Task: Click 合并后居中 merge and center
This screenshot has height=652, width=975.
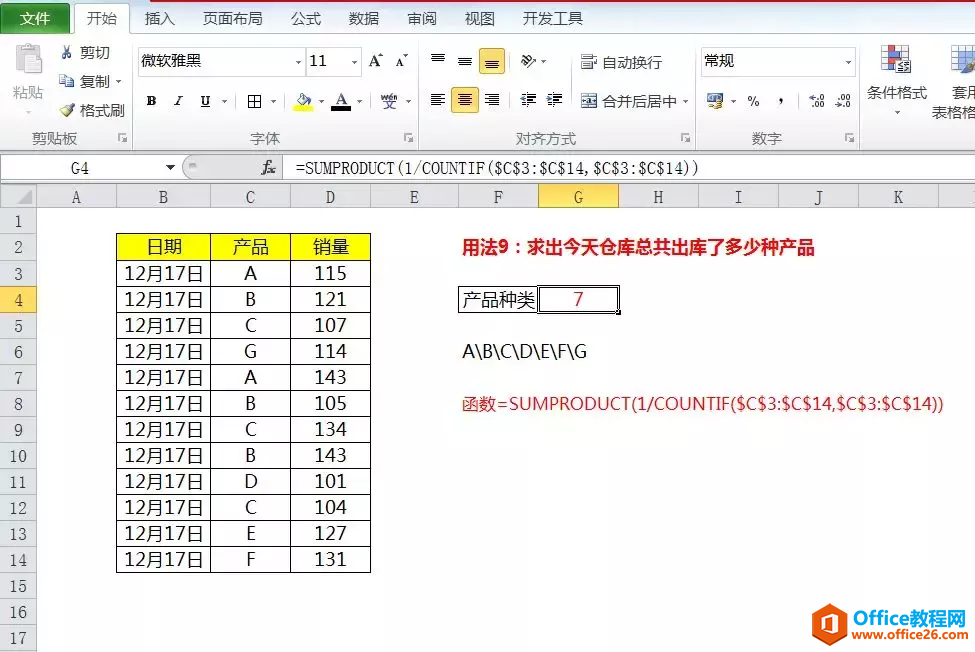Action: pos(629,101)
